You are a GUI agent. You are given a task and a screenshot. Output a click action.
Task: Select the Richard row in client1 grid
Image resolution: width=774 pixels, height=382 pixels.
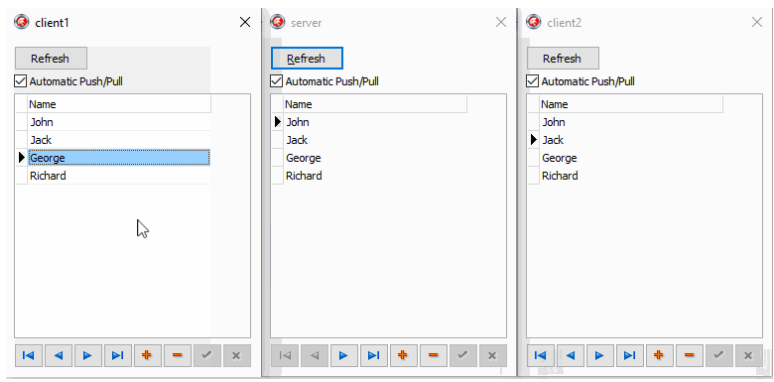pos(119,176)
